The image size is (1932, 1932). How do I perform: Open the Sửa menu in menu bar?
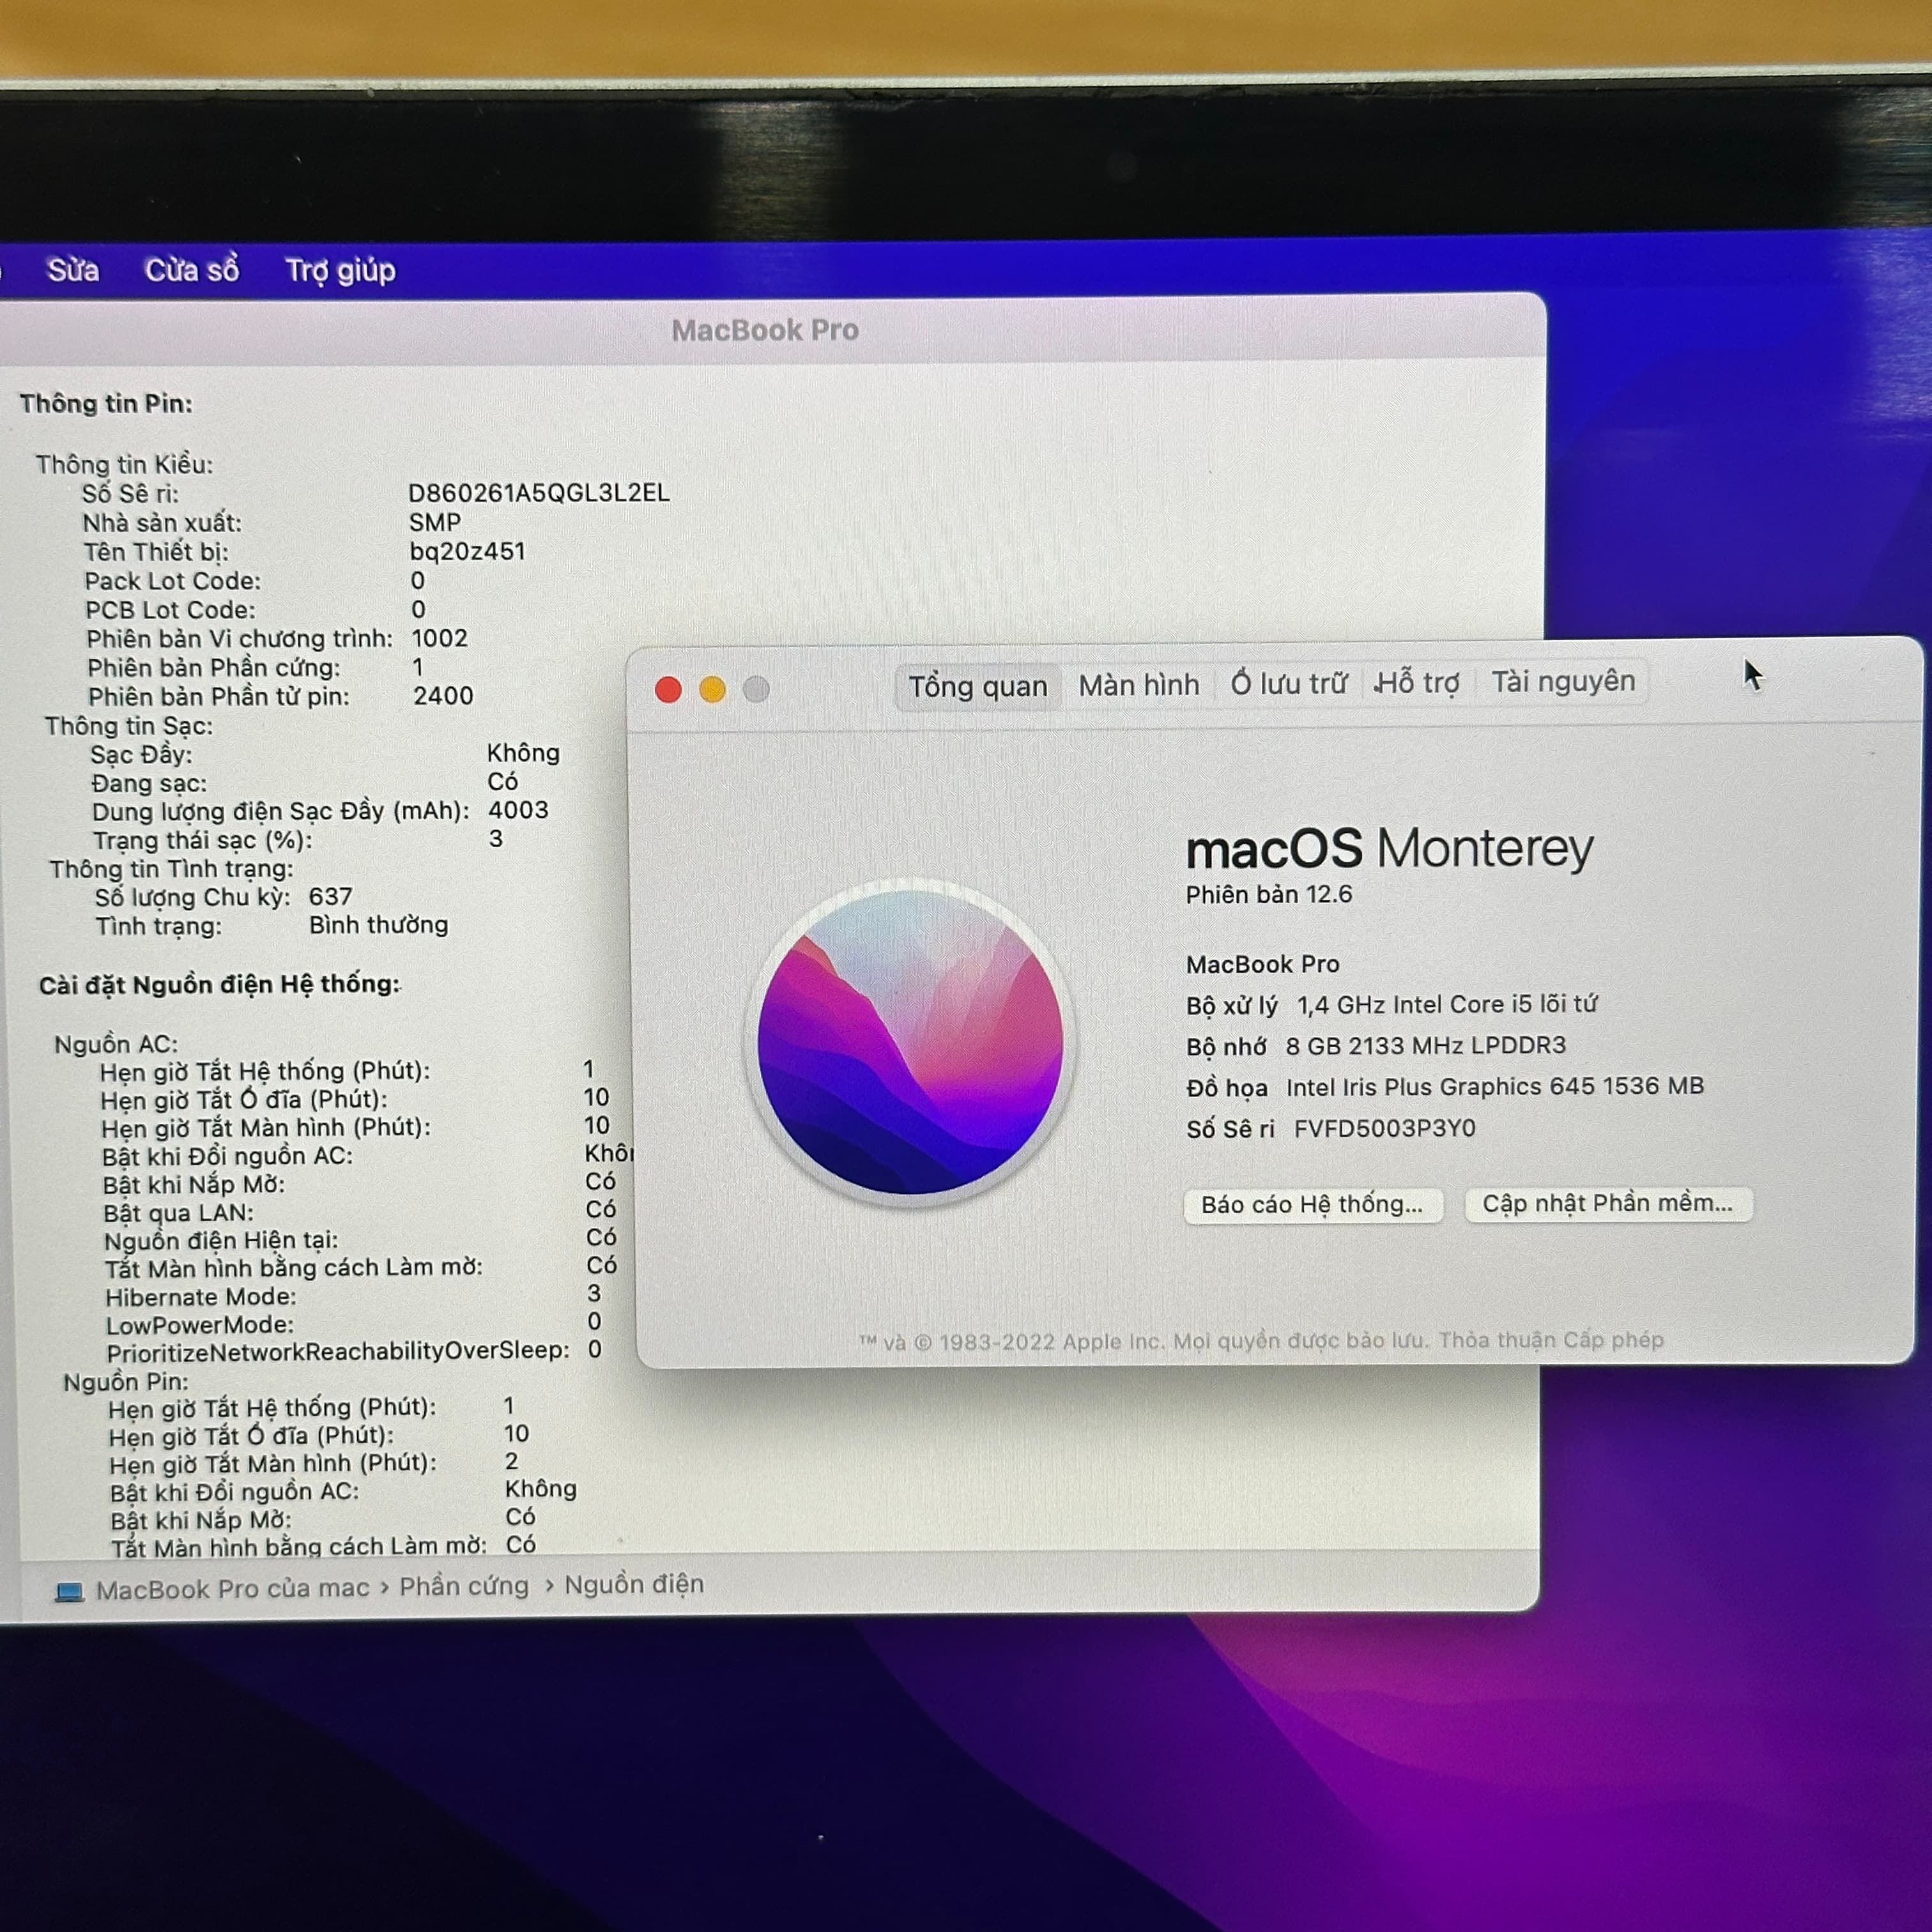tap(73, 270)
